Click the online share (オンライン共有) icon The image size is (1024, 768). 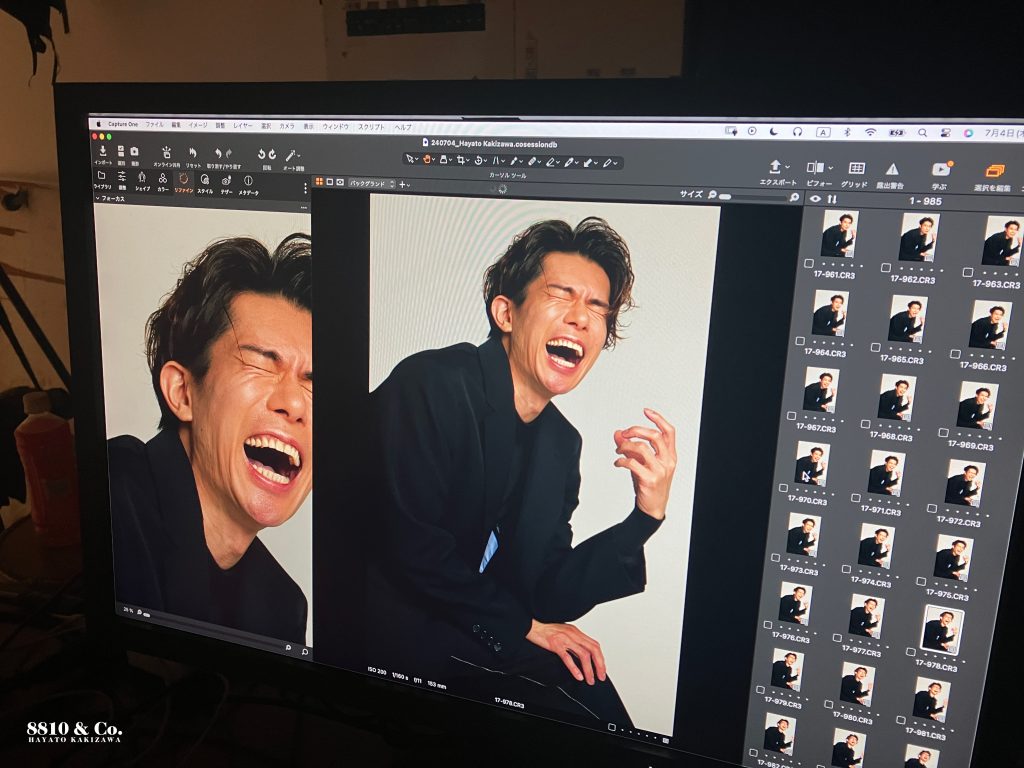pyautogui.click(x=167, y=152)
